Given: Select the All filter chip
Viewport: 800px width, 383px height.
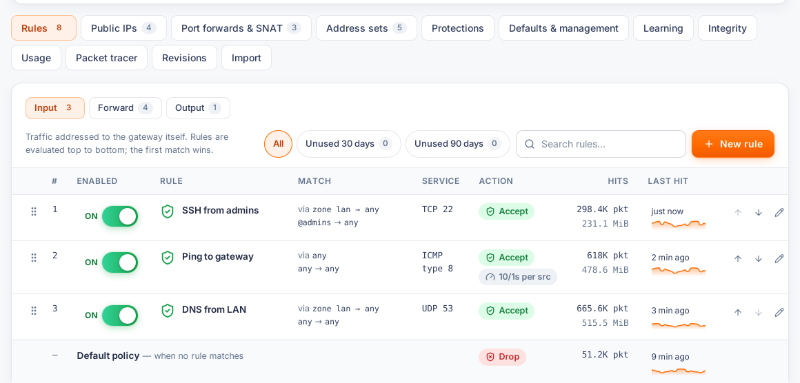Looking at the screenshot, I should (278, 144).
